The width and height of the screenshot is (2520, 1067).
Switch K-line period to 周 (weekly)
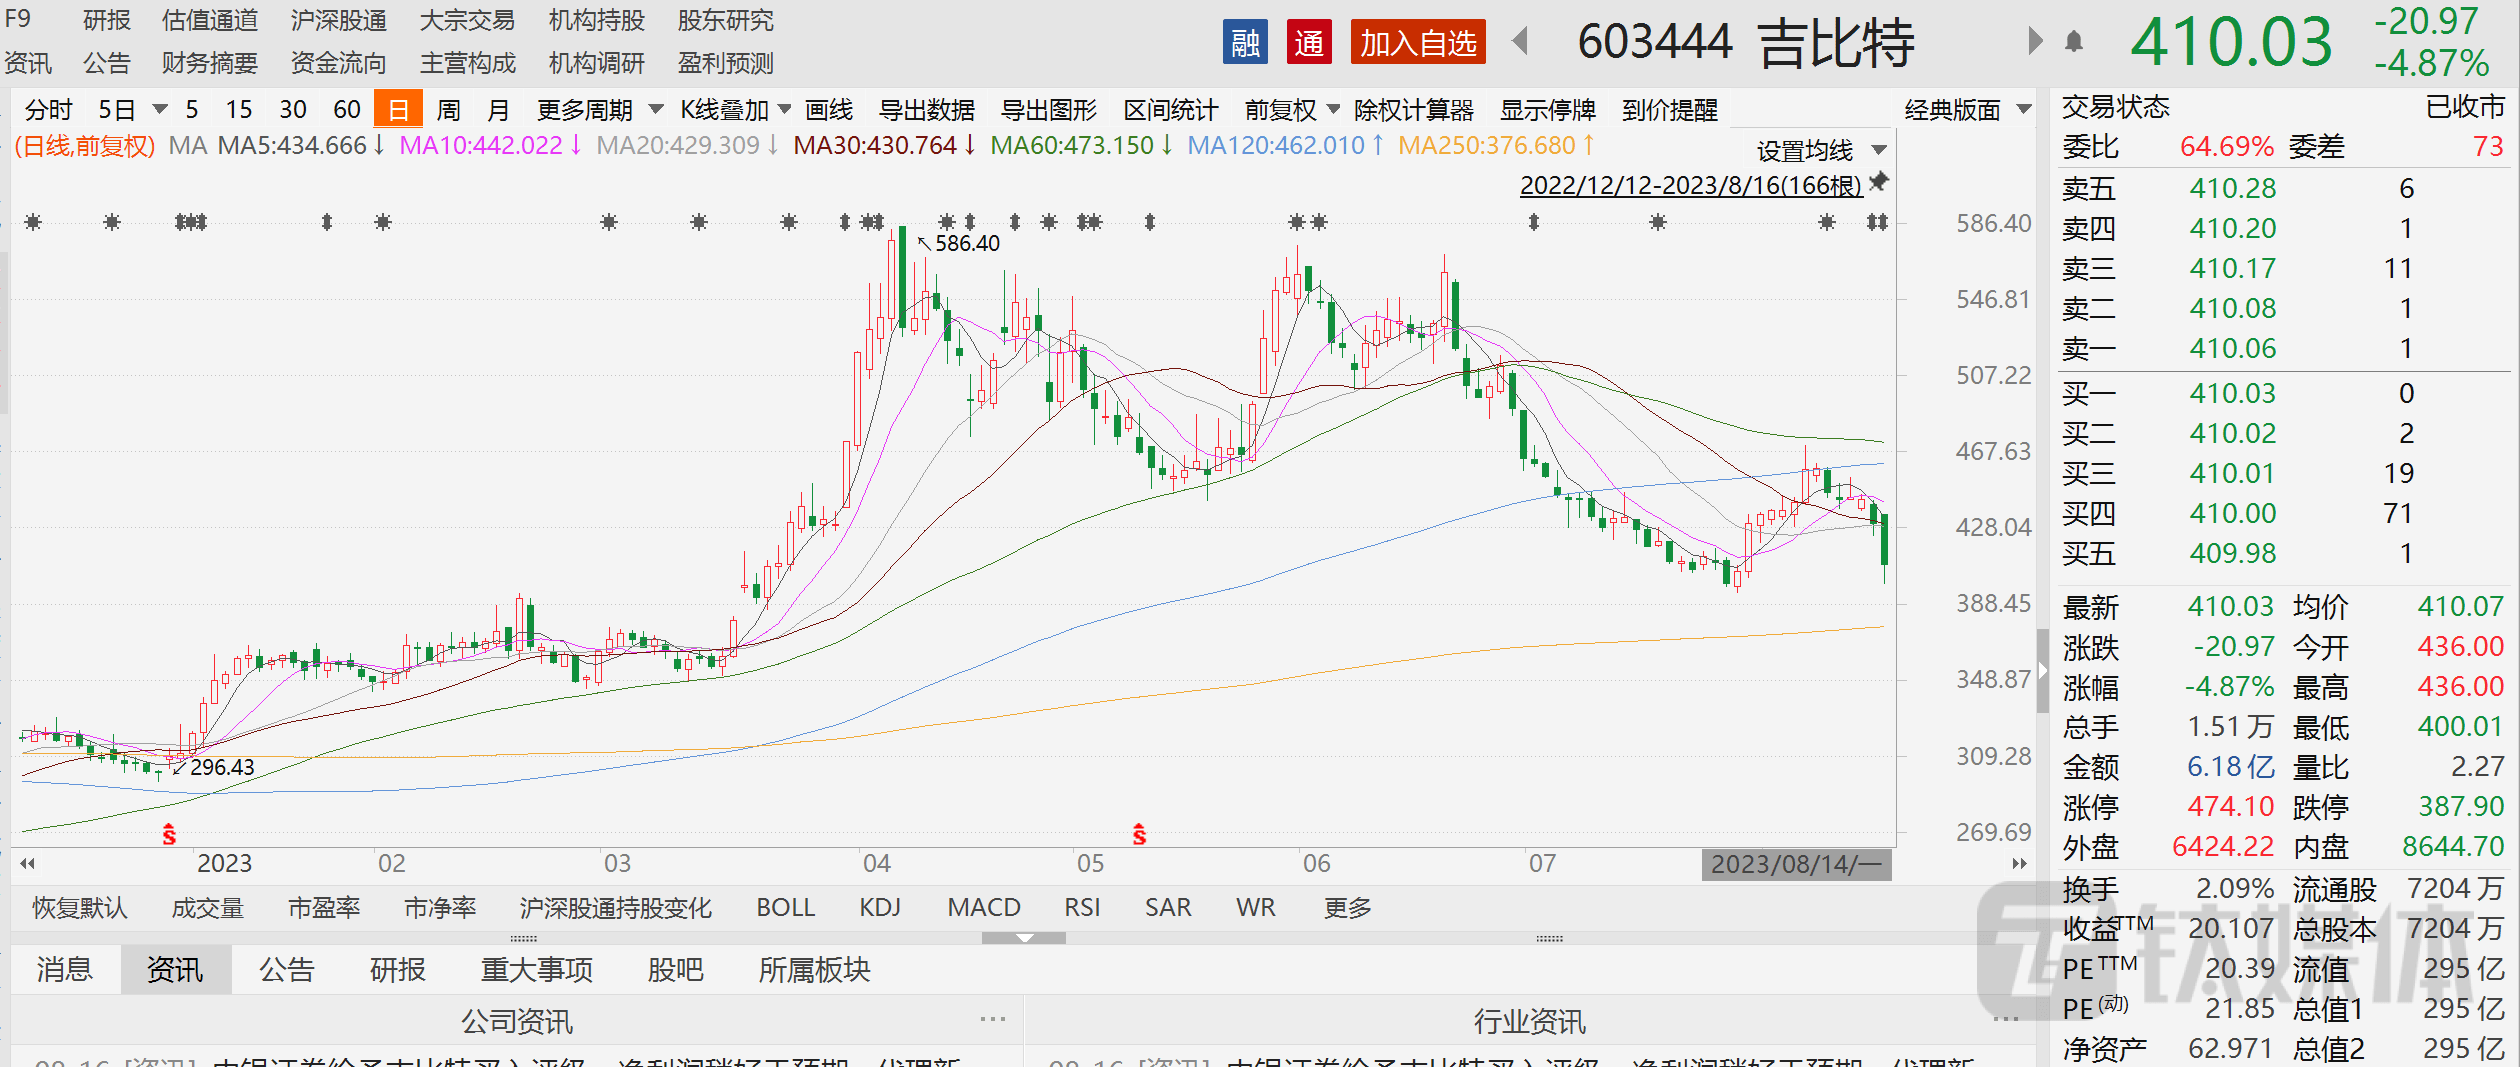[x=449, y=110]
